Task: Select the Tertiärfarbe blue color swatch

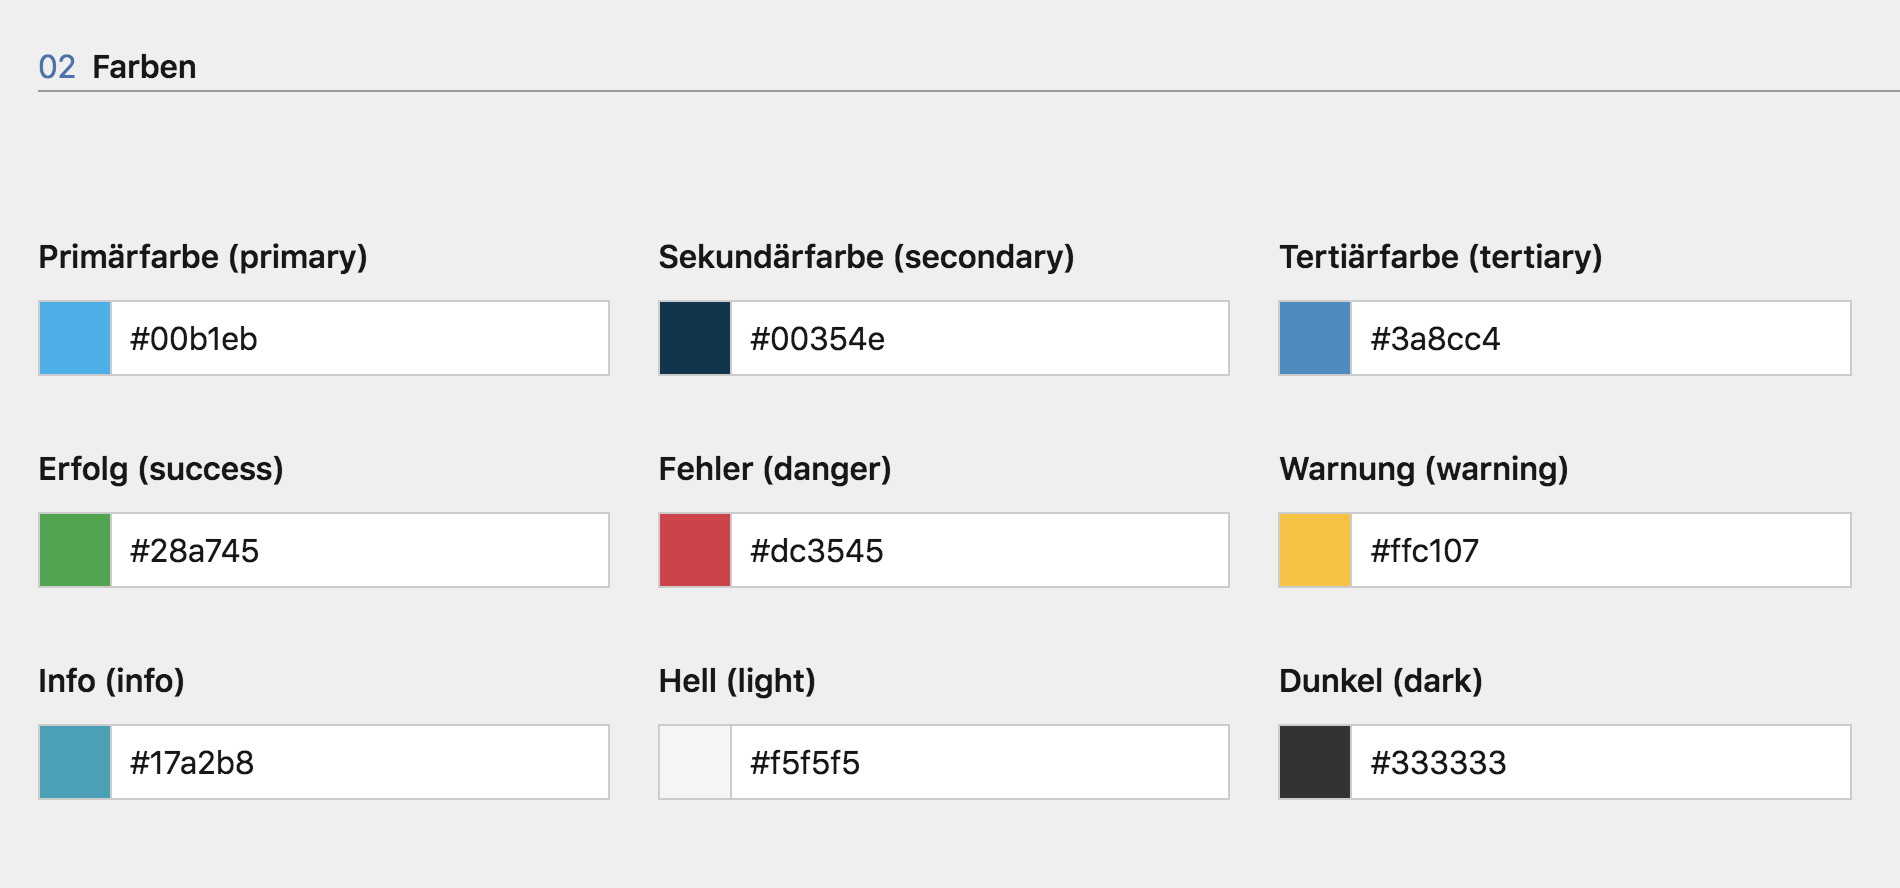Action: 1315,338
